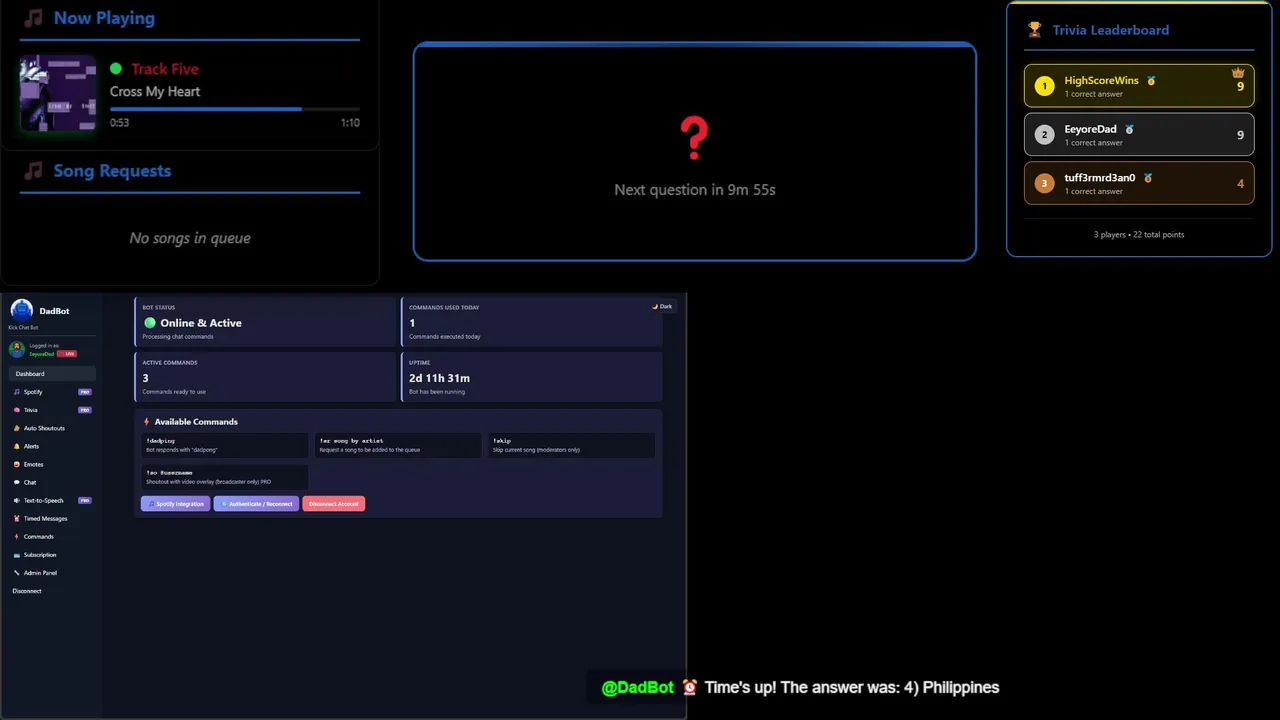Screen dimensions: 1280x720
Task: Click the Subscription card sidebar icon
Action: (x=16, y=555)
